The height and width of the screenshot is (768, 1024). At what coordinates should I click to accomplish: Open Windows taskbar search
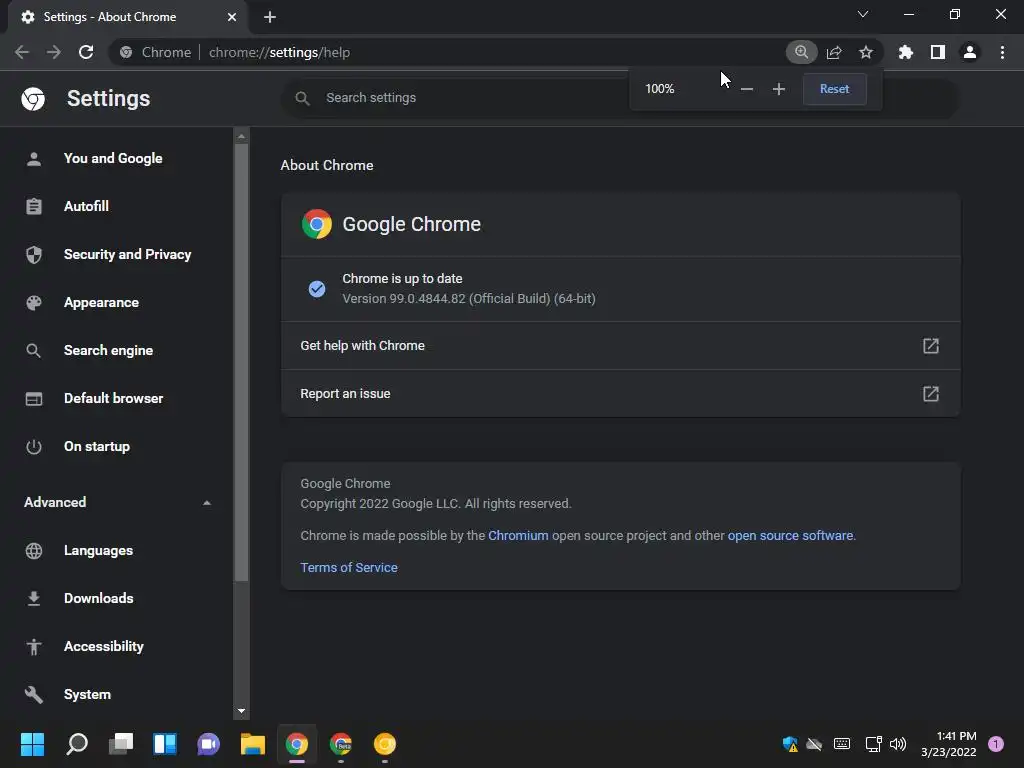77,744
